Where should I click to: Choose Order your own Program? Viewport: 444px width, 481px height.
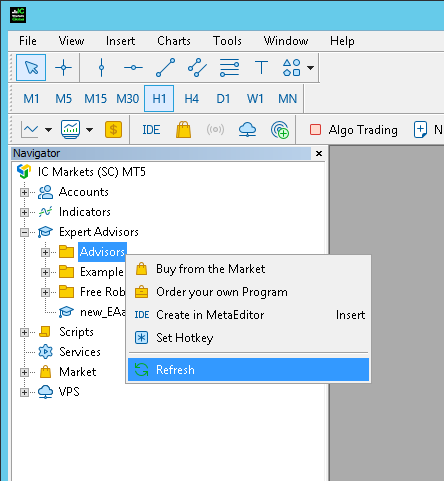(x=248, y=292)
